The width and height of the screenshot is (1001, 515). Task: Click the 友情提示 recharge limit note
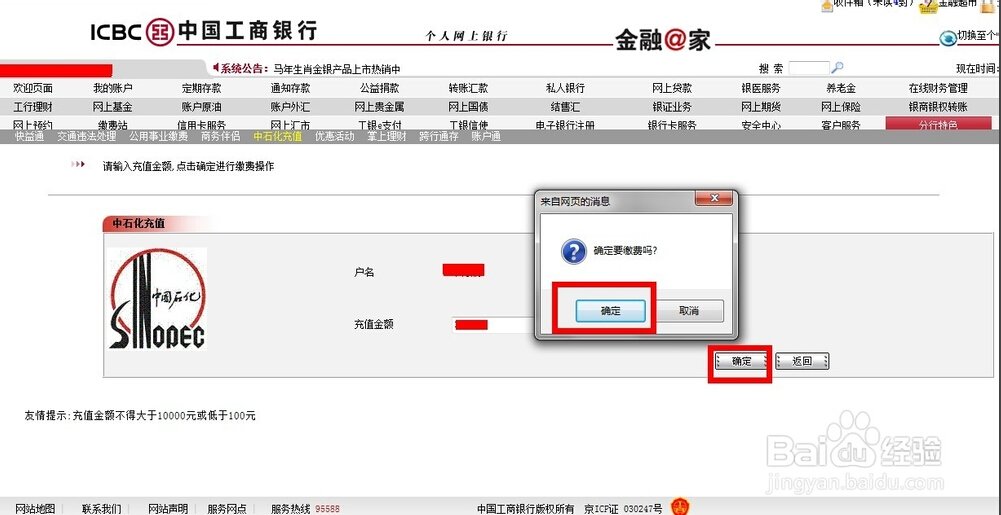[140, 415]
